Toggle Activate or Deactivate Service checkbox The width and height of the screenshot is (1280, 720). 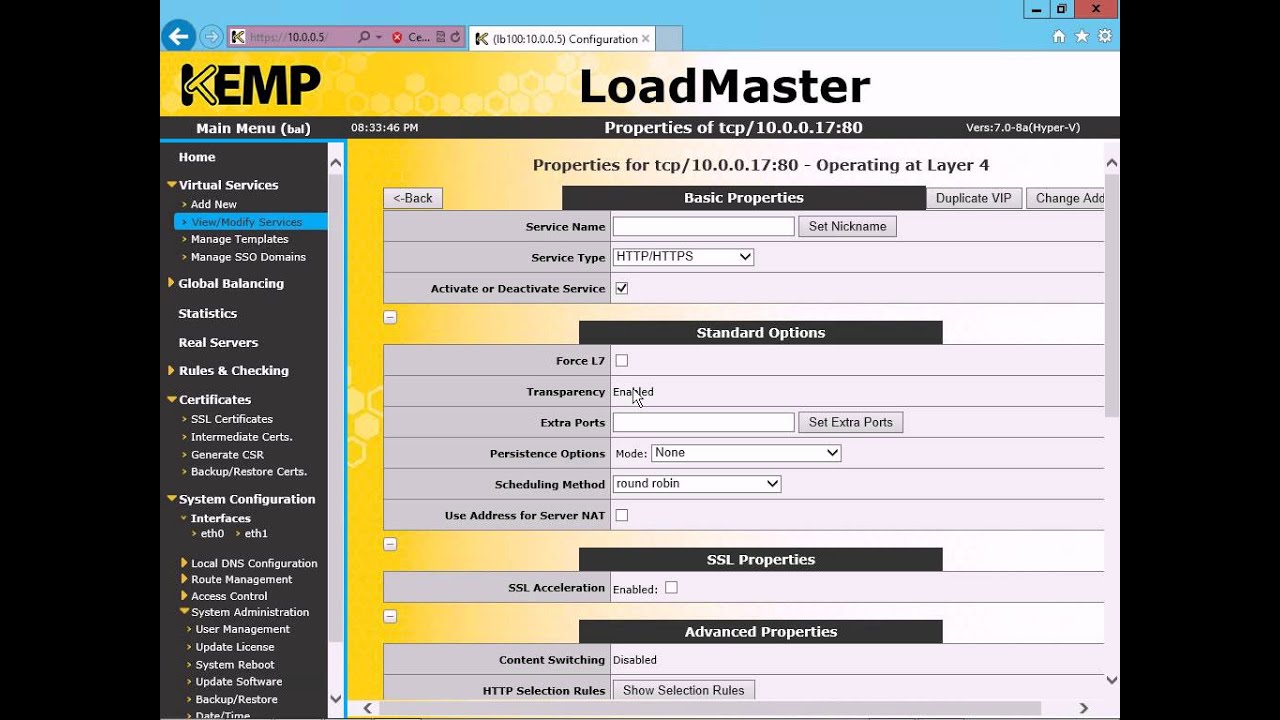(622, 288)
